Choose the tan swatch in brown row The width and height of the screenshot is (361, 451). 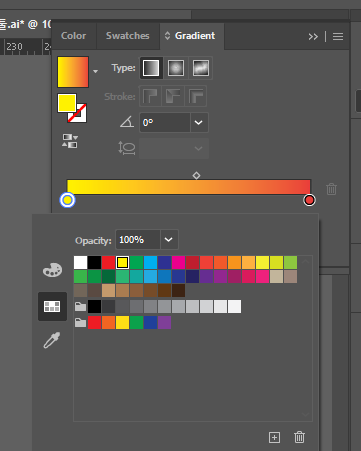[108, 291]
